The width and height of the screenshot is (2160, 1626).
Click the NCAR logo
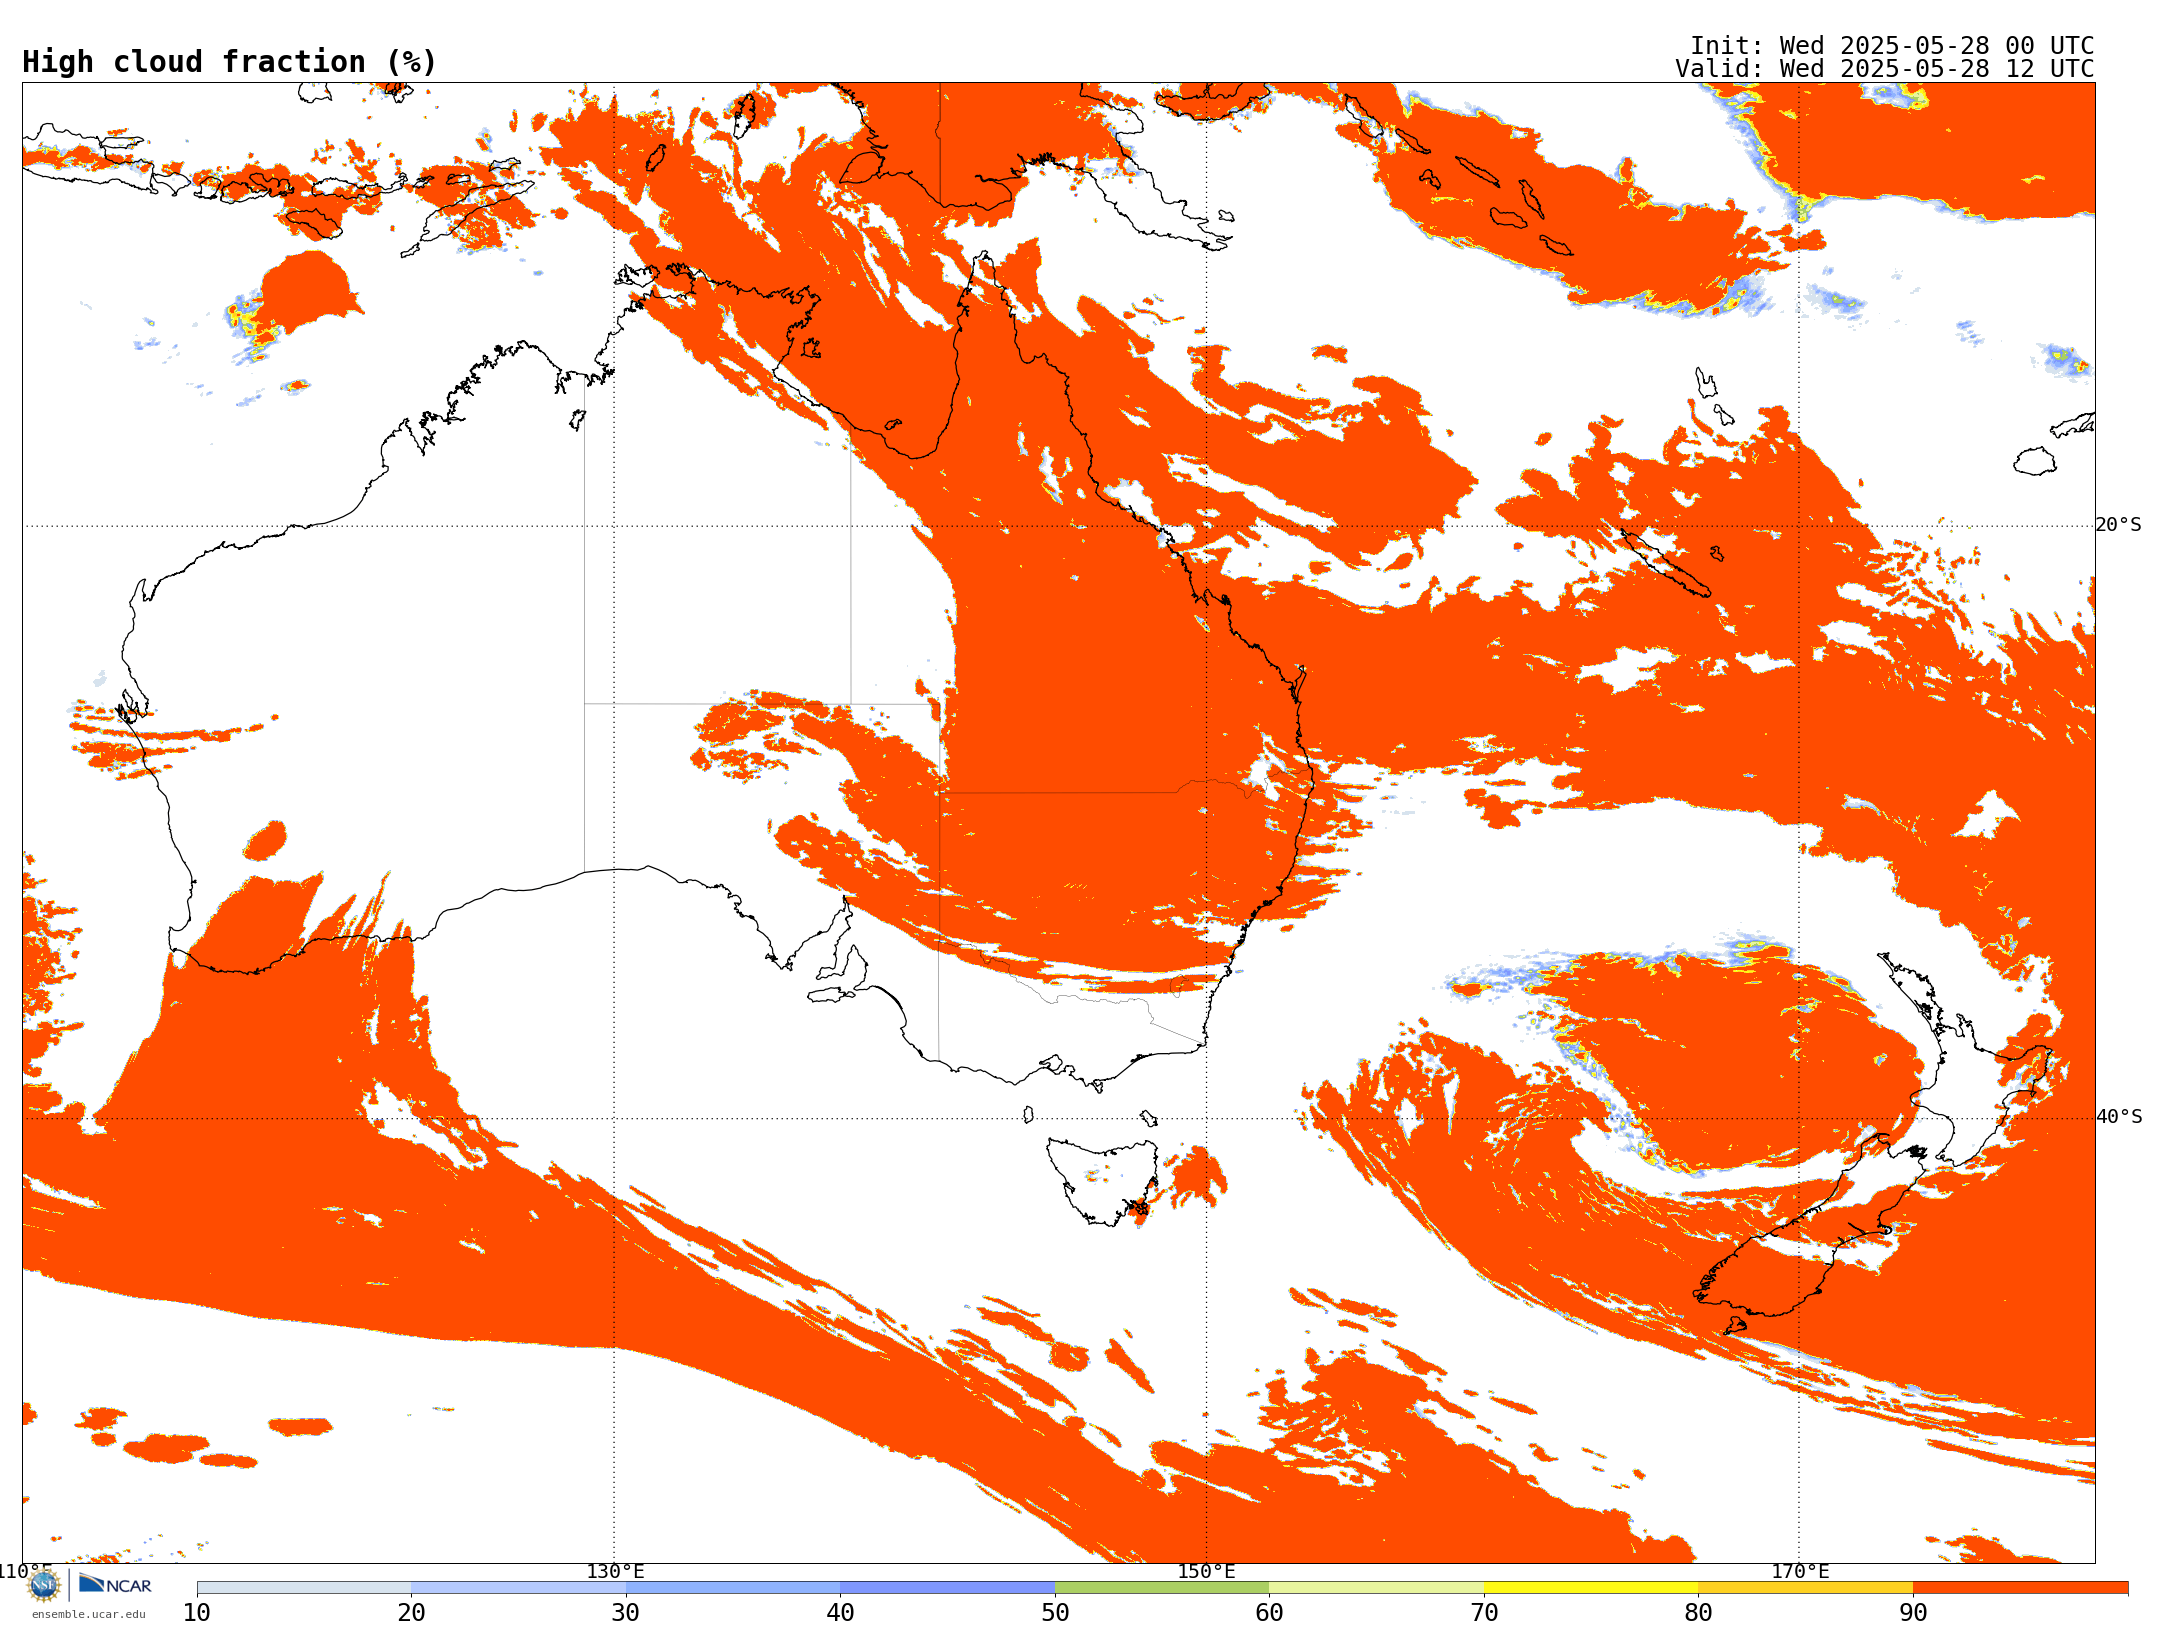[x=115, y=1585]
